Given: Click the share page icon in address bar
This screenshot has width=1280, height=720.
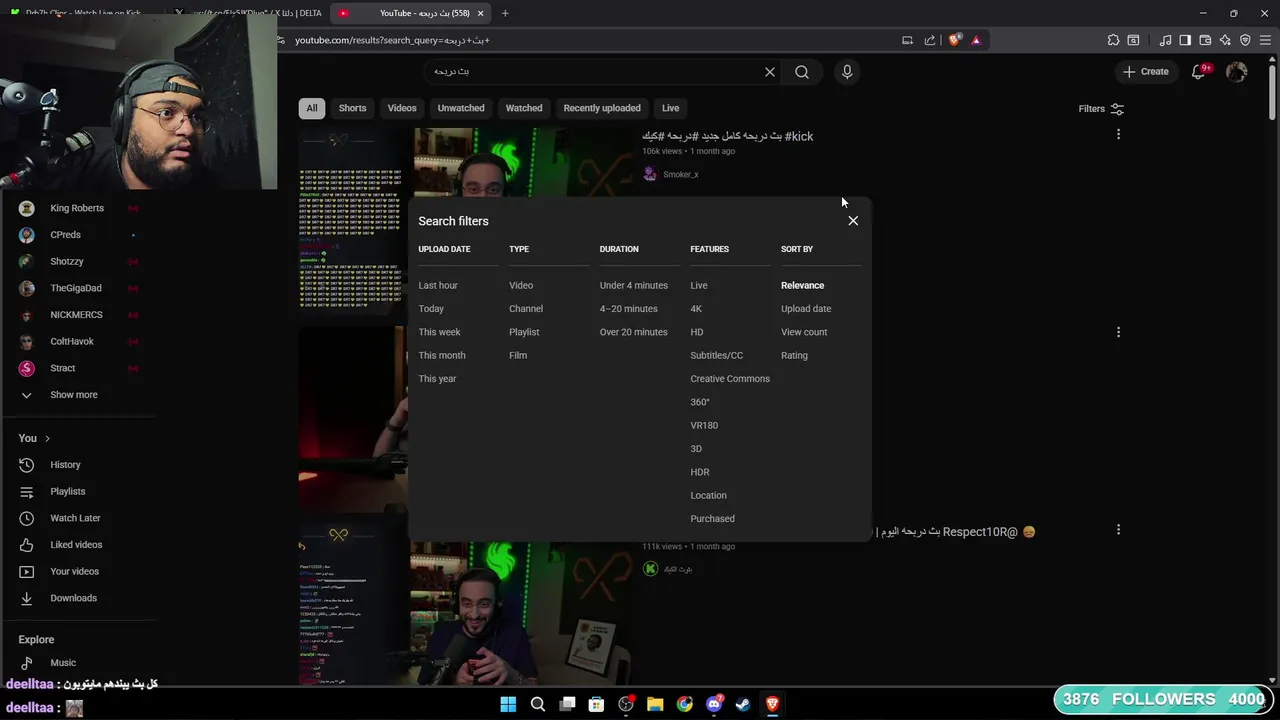Looking at the screenshot, I should click(930, 40).
